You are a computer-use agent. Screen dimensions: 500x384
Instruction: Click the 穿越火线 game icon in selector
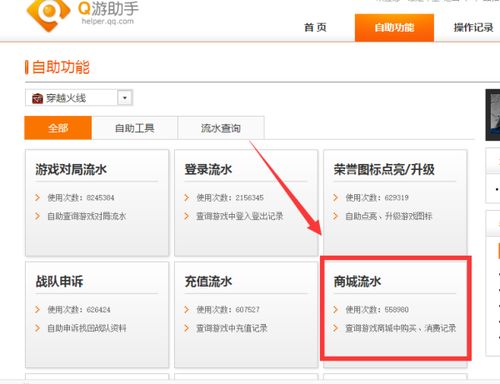tap(37, 98)
